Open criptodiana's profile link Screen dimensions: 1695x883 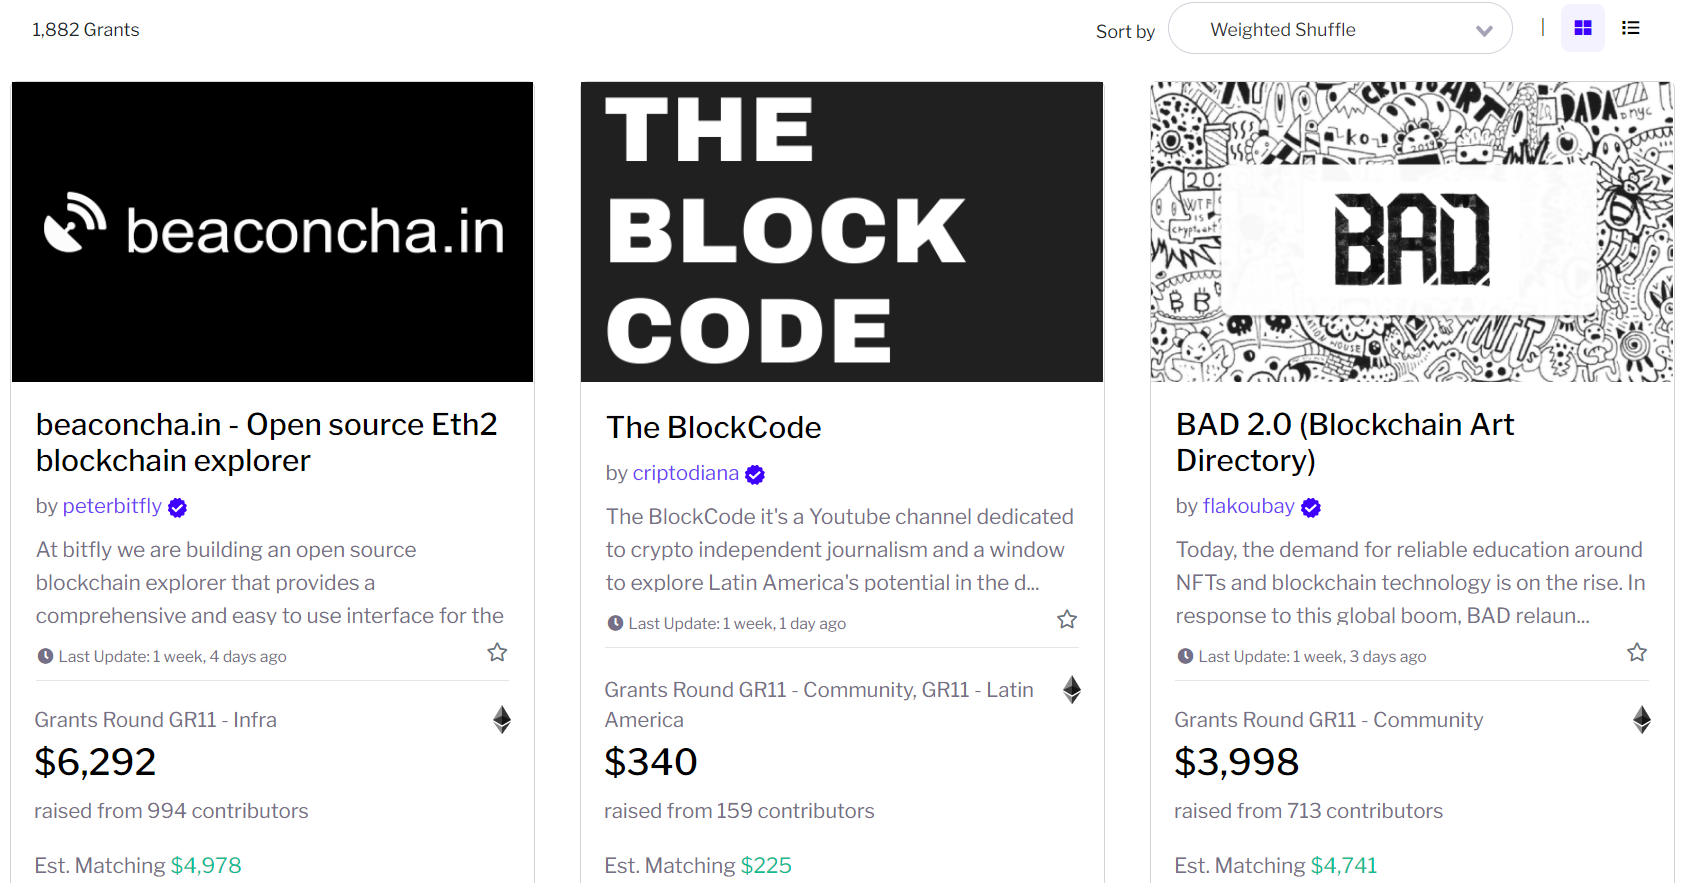[685, 473]
